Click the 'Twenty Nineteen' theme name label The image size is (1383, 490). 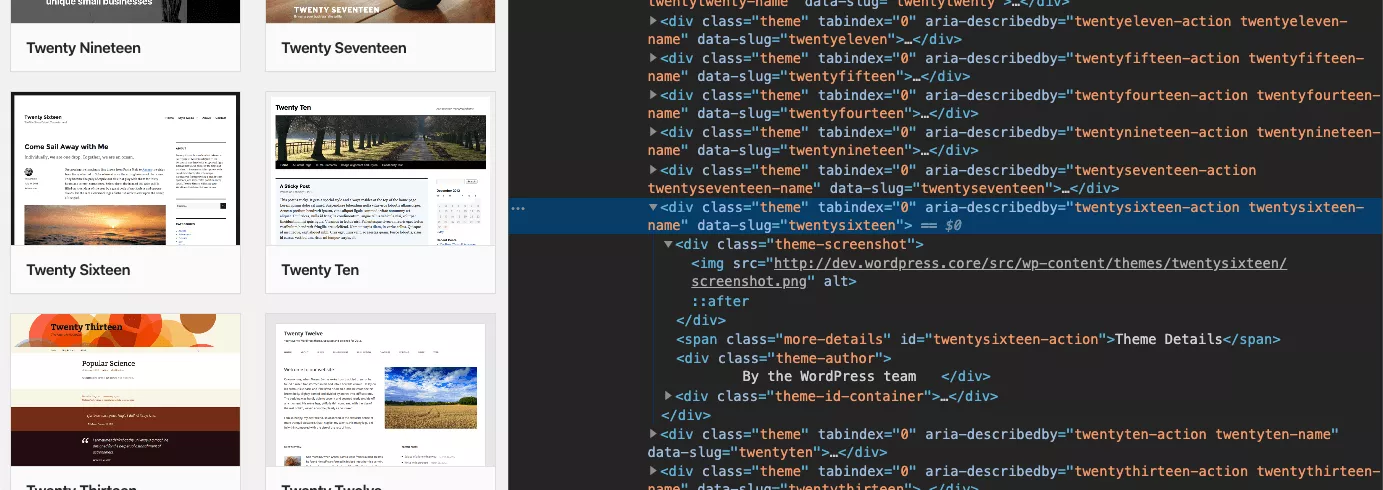[83, 48]
